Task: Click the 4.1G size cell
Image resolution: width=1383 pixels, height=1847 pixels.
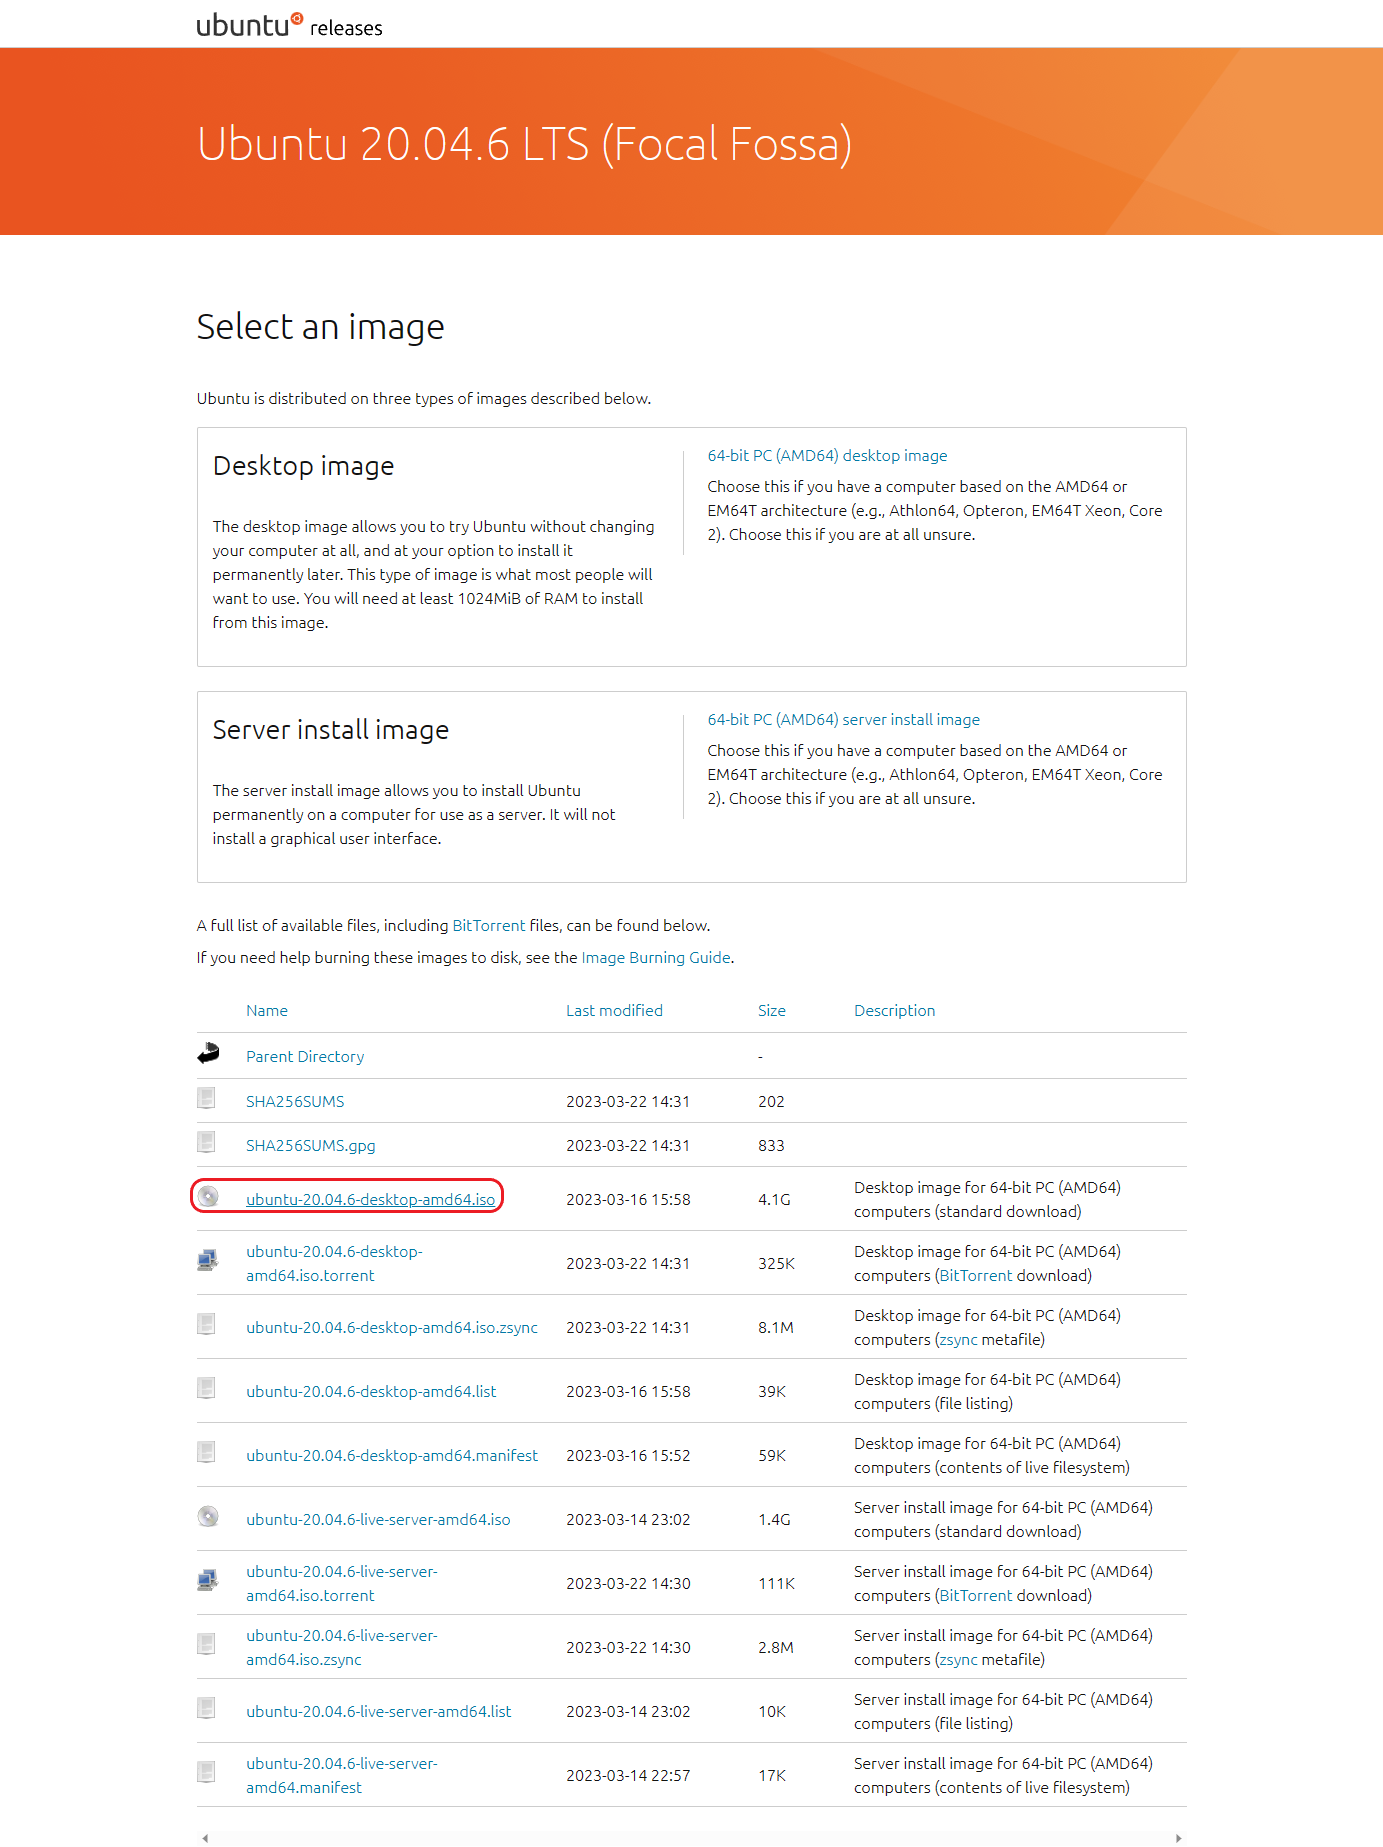Action: tap(774, 1200)
